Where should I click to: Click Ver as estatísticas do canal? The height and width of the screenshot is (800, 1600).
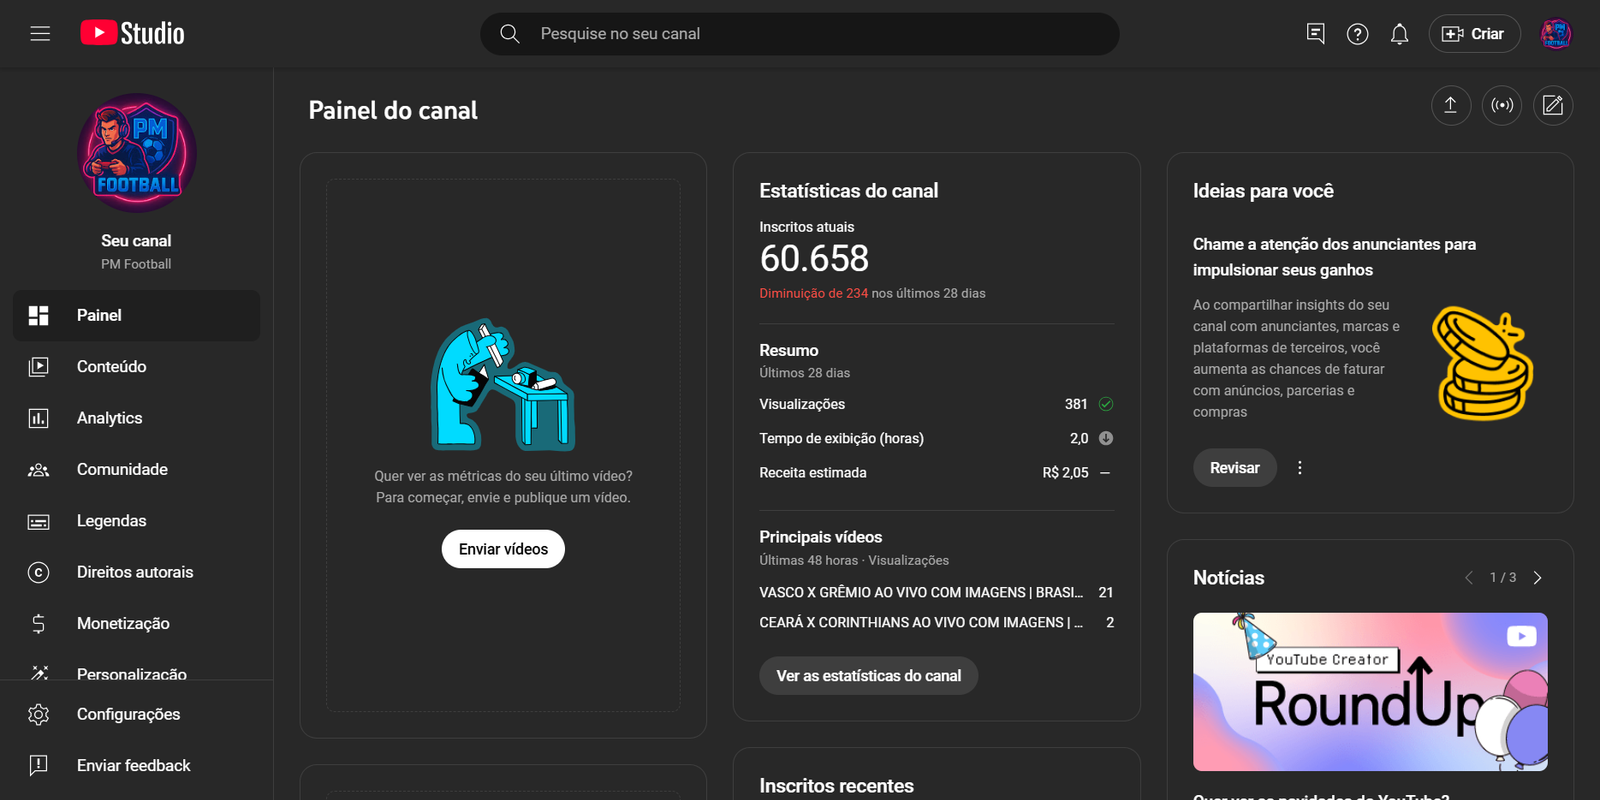[x=869, y=676]
